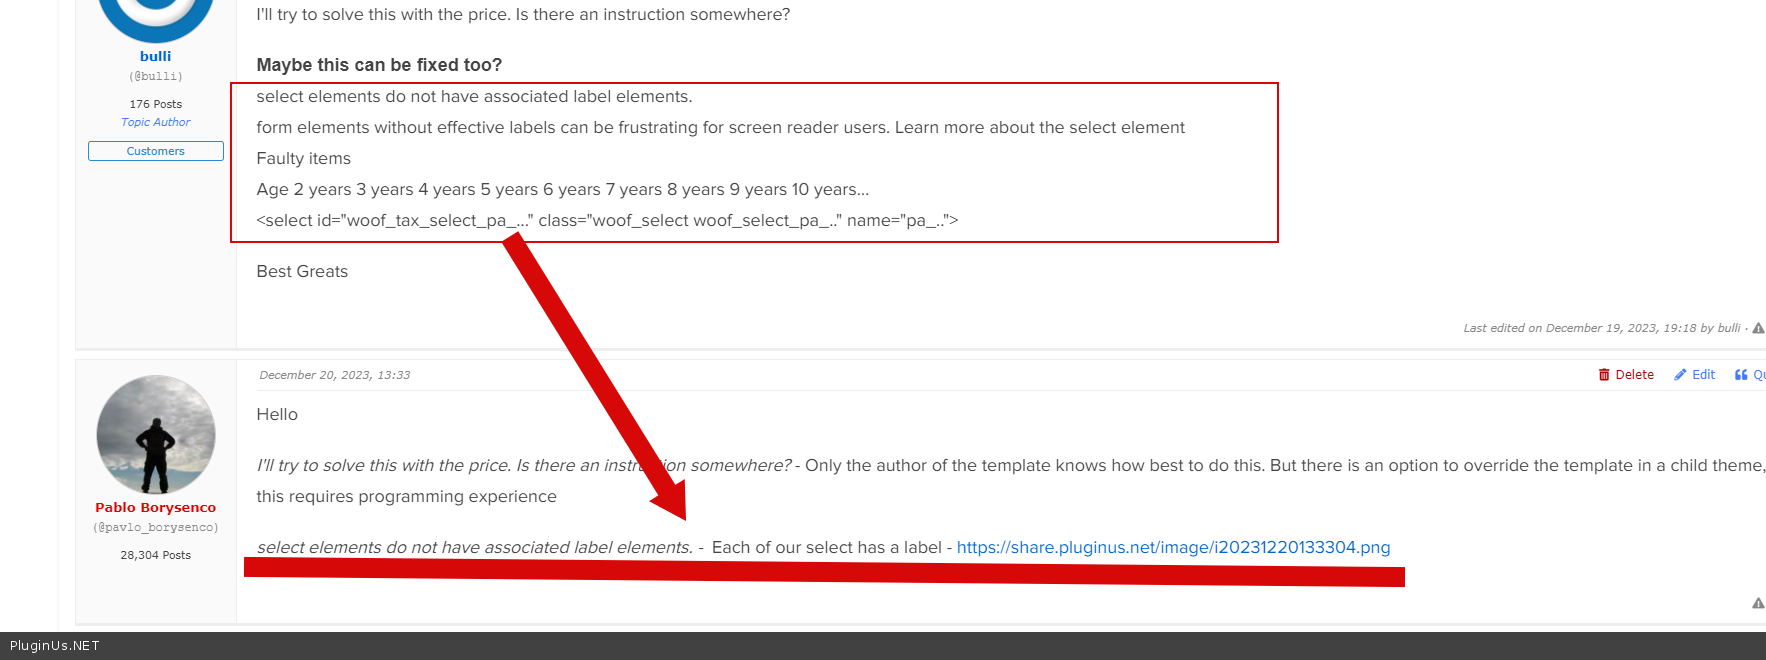Click the Topic Author label
The height and width of the screenshot is (660, 1766).
(155, 122)
